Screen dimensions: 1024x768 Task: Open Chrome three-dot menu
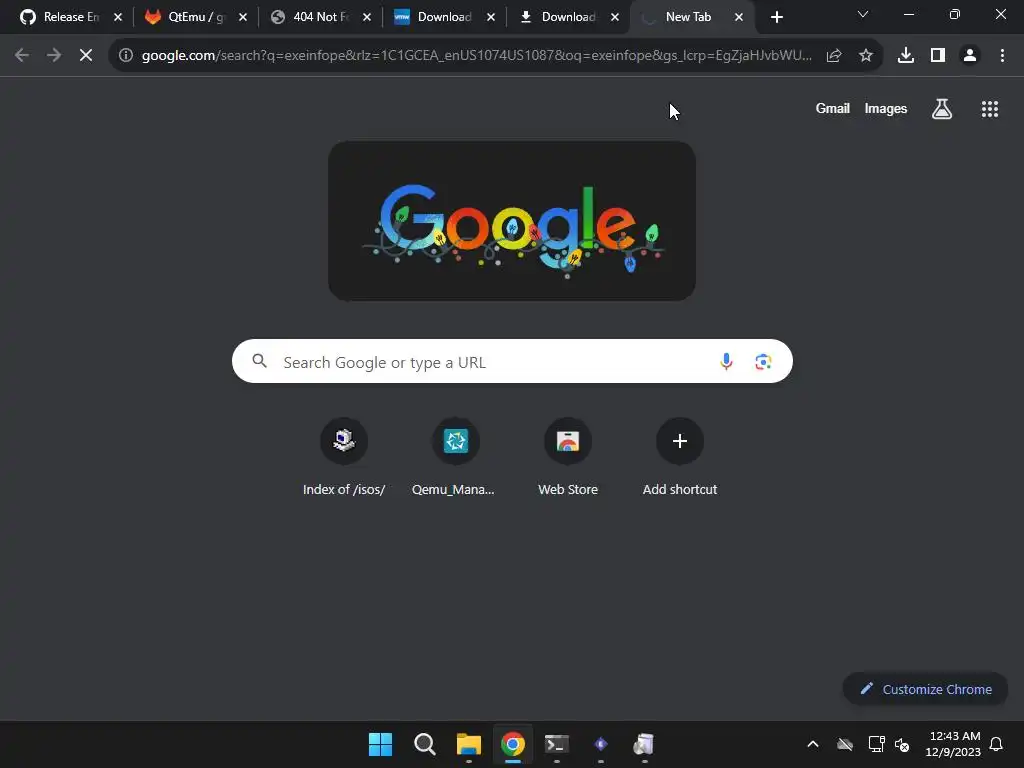coord(1002,56)
